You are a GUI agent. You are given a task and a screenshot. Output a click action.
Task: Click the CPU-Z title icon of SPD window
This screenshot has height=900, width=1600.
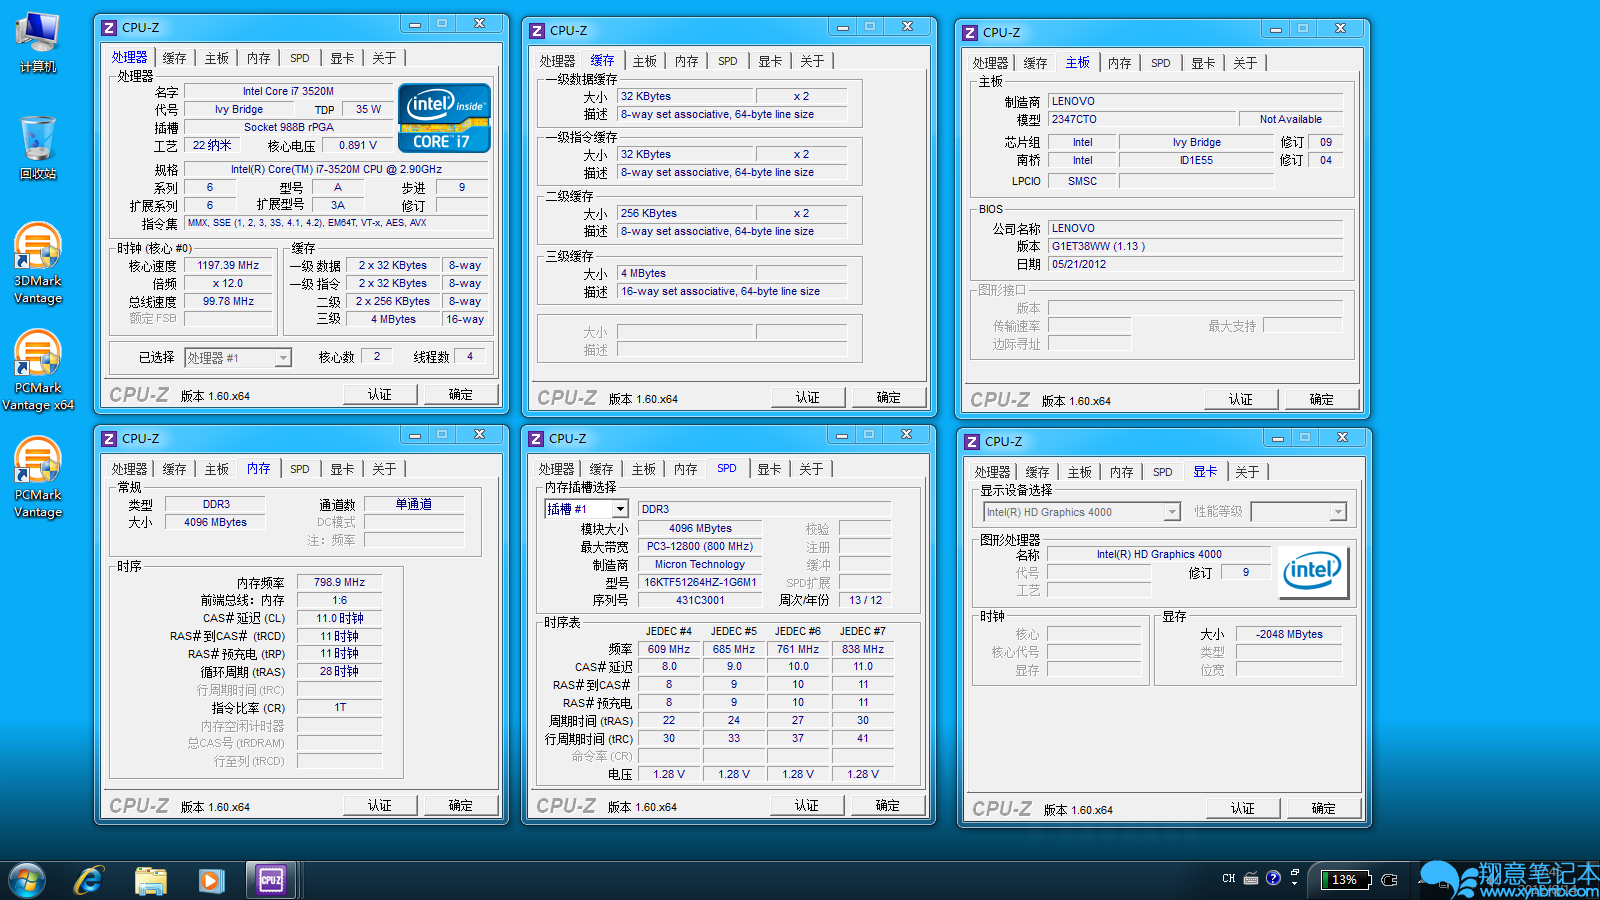pos(536,439)
